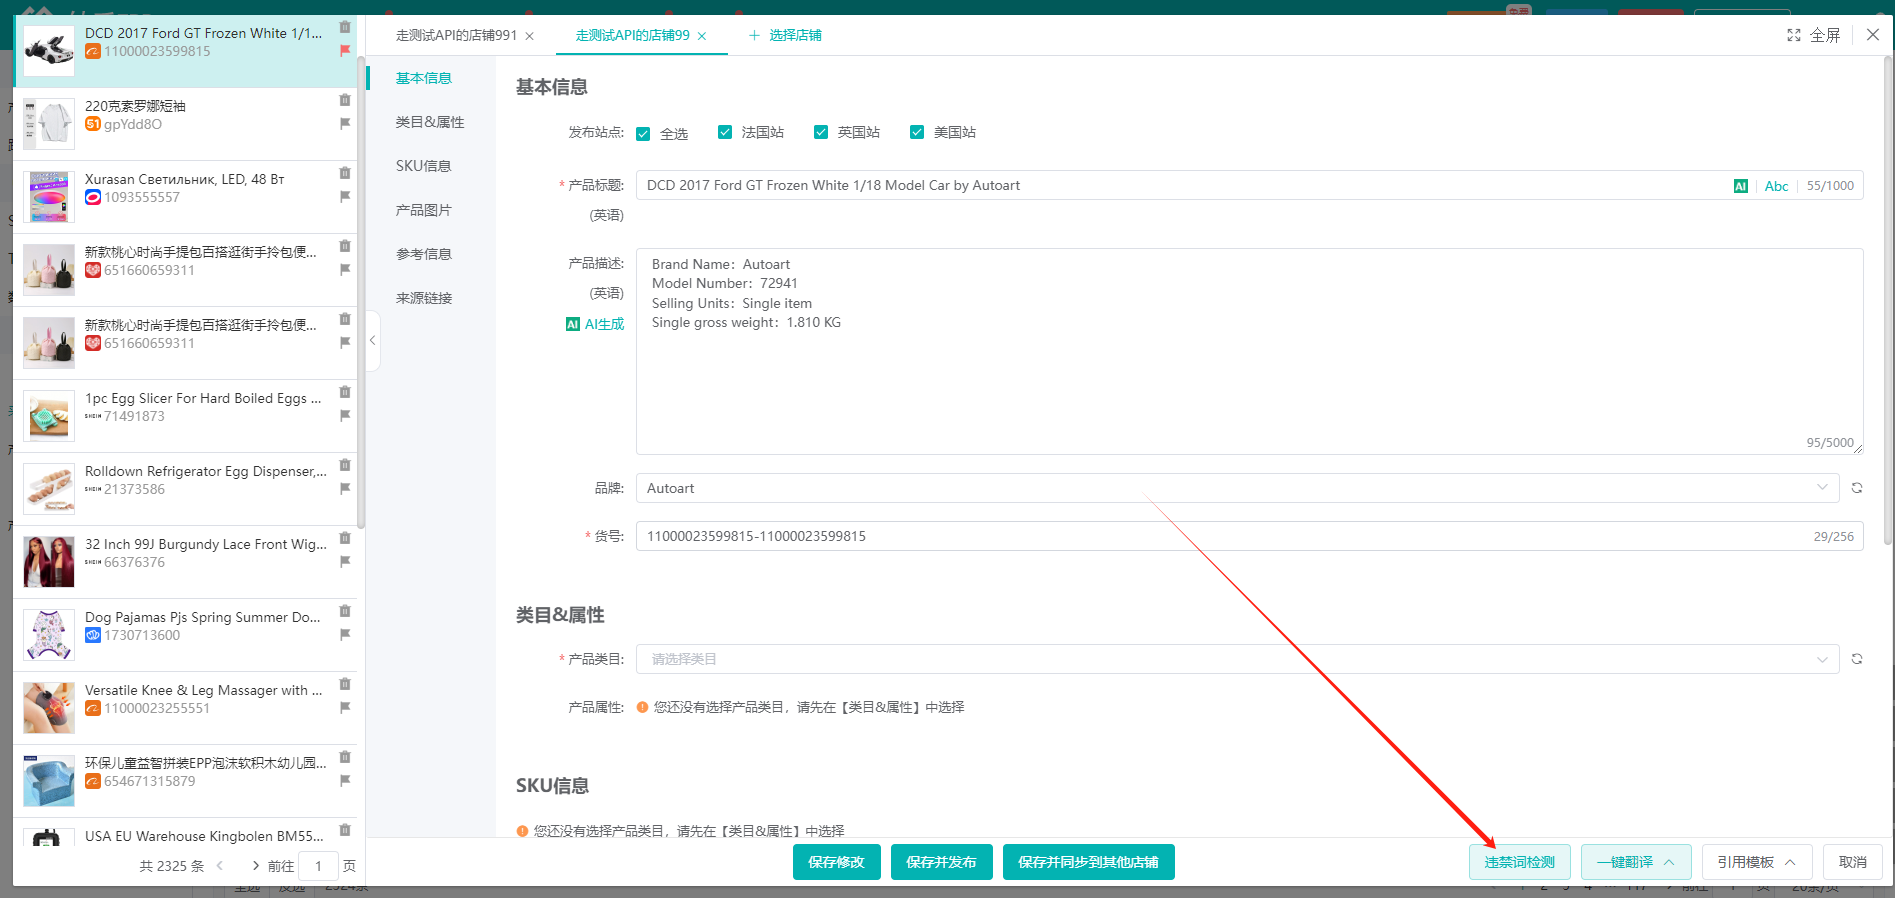
Task: Delete the DCD 2017 Ford GT list item
Action: 345,27
